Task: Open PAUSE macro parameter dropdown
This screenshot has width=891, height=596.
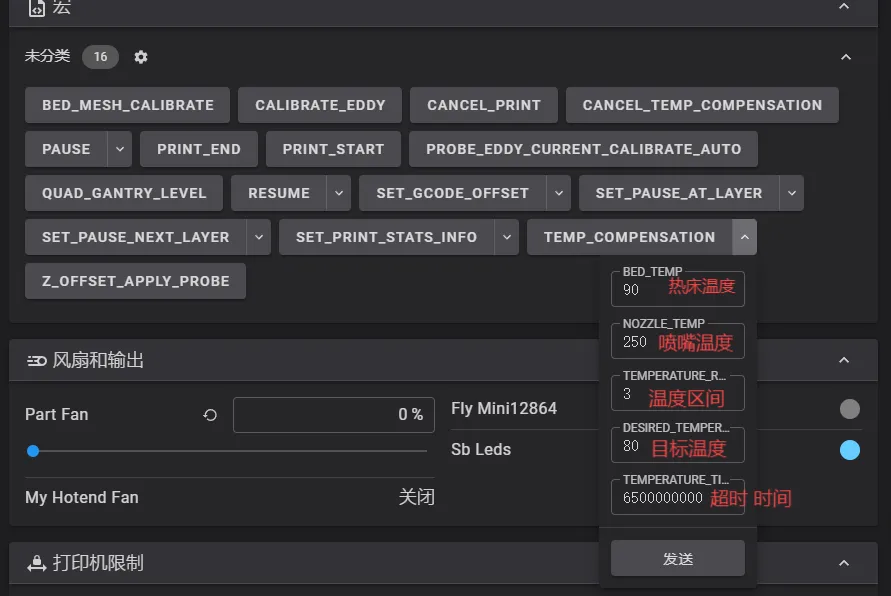Action: (119, 149)
